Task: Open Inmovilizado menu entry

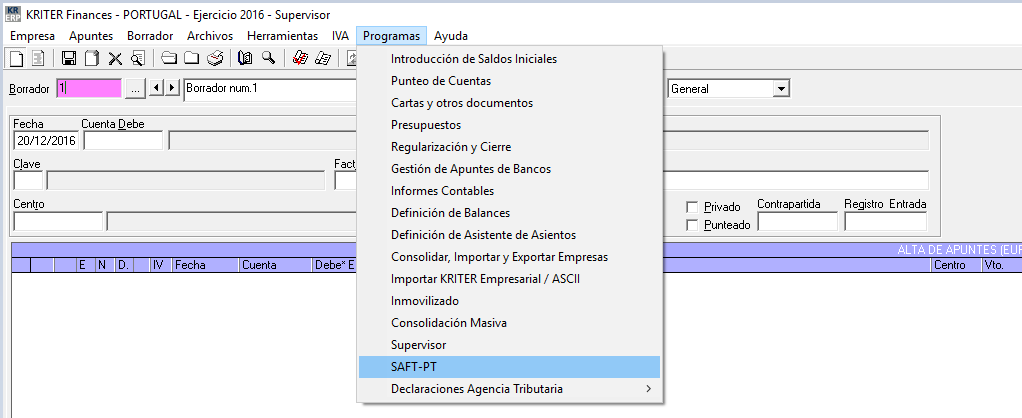Action: coord(509,301)
